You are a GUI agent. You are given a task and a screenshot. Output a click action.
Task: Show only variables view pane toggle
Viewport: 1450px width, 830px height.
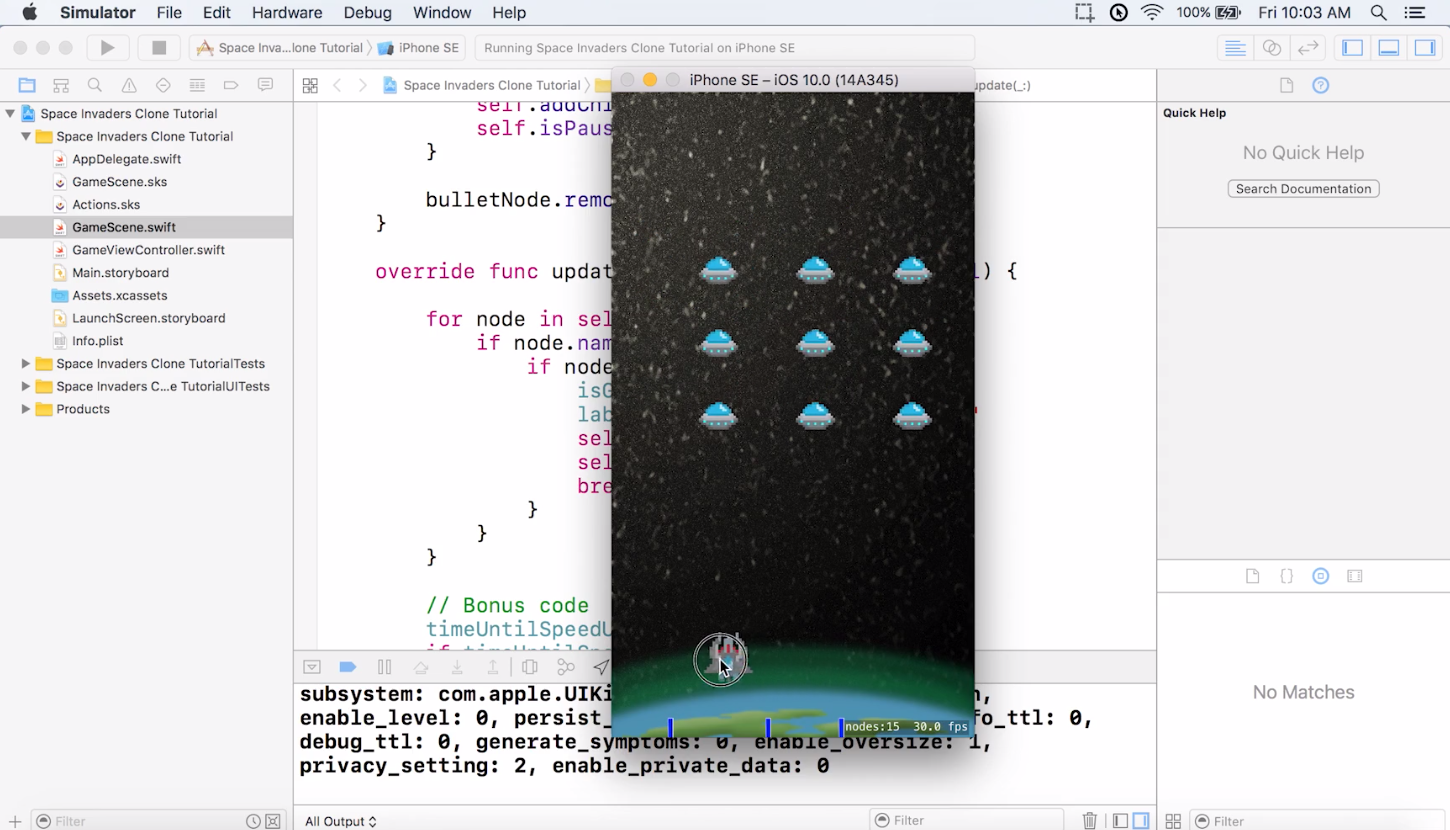1121,821
